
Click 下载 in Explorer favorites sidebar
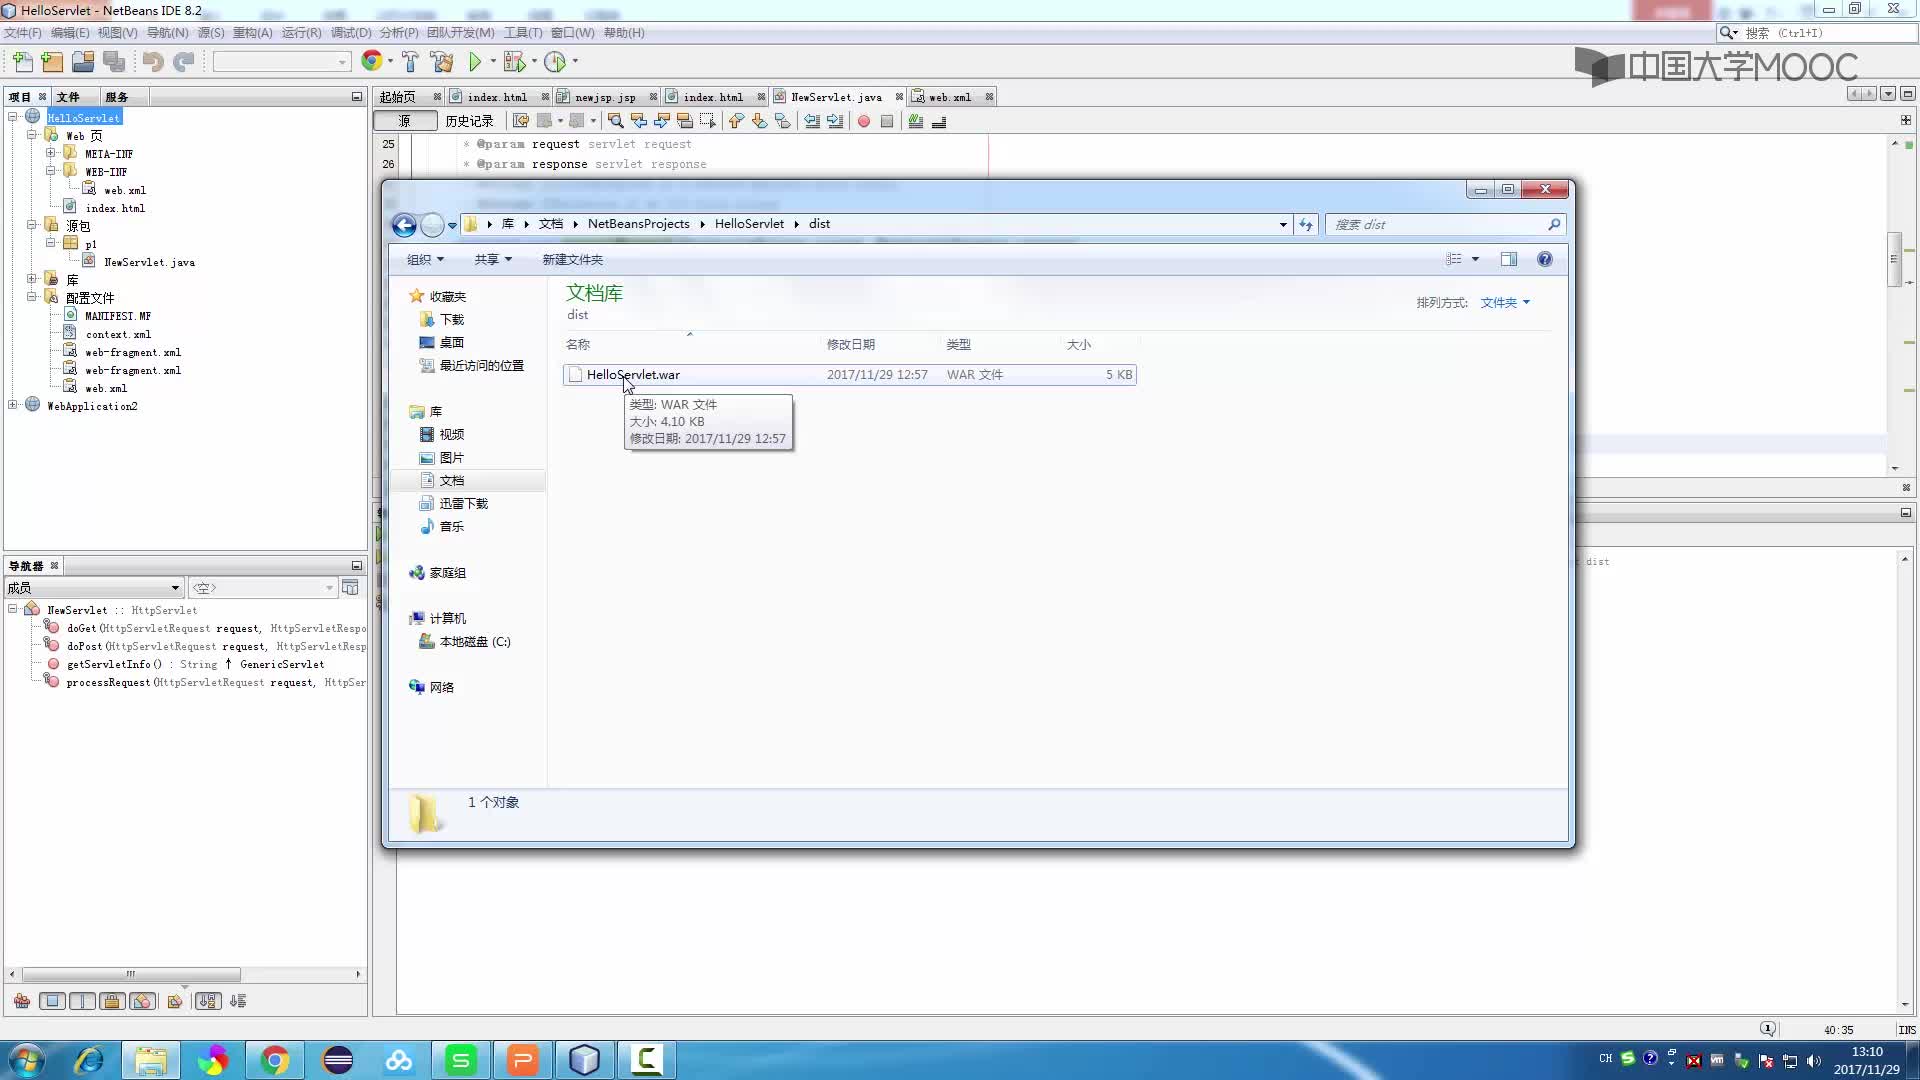452,320
